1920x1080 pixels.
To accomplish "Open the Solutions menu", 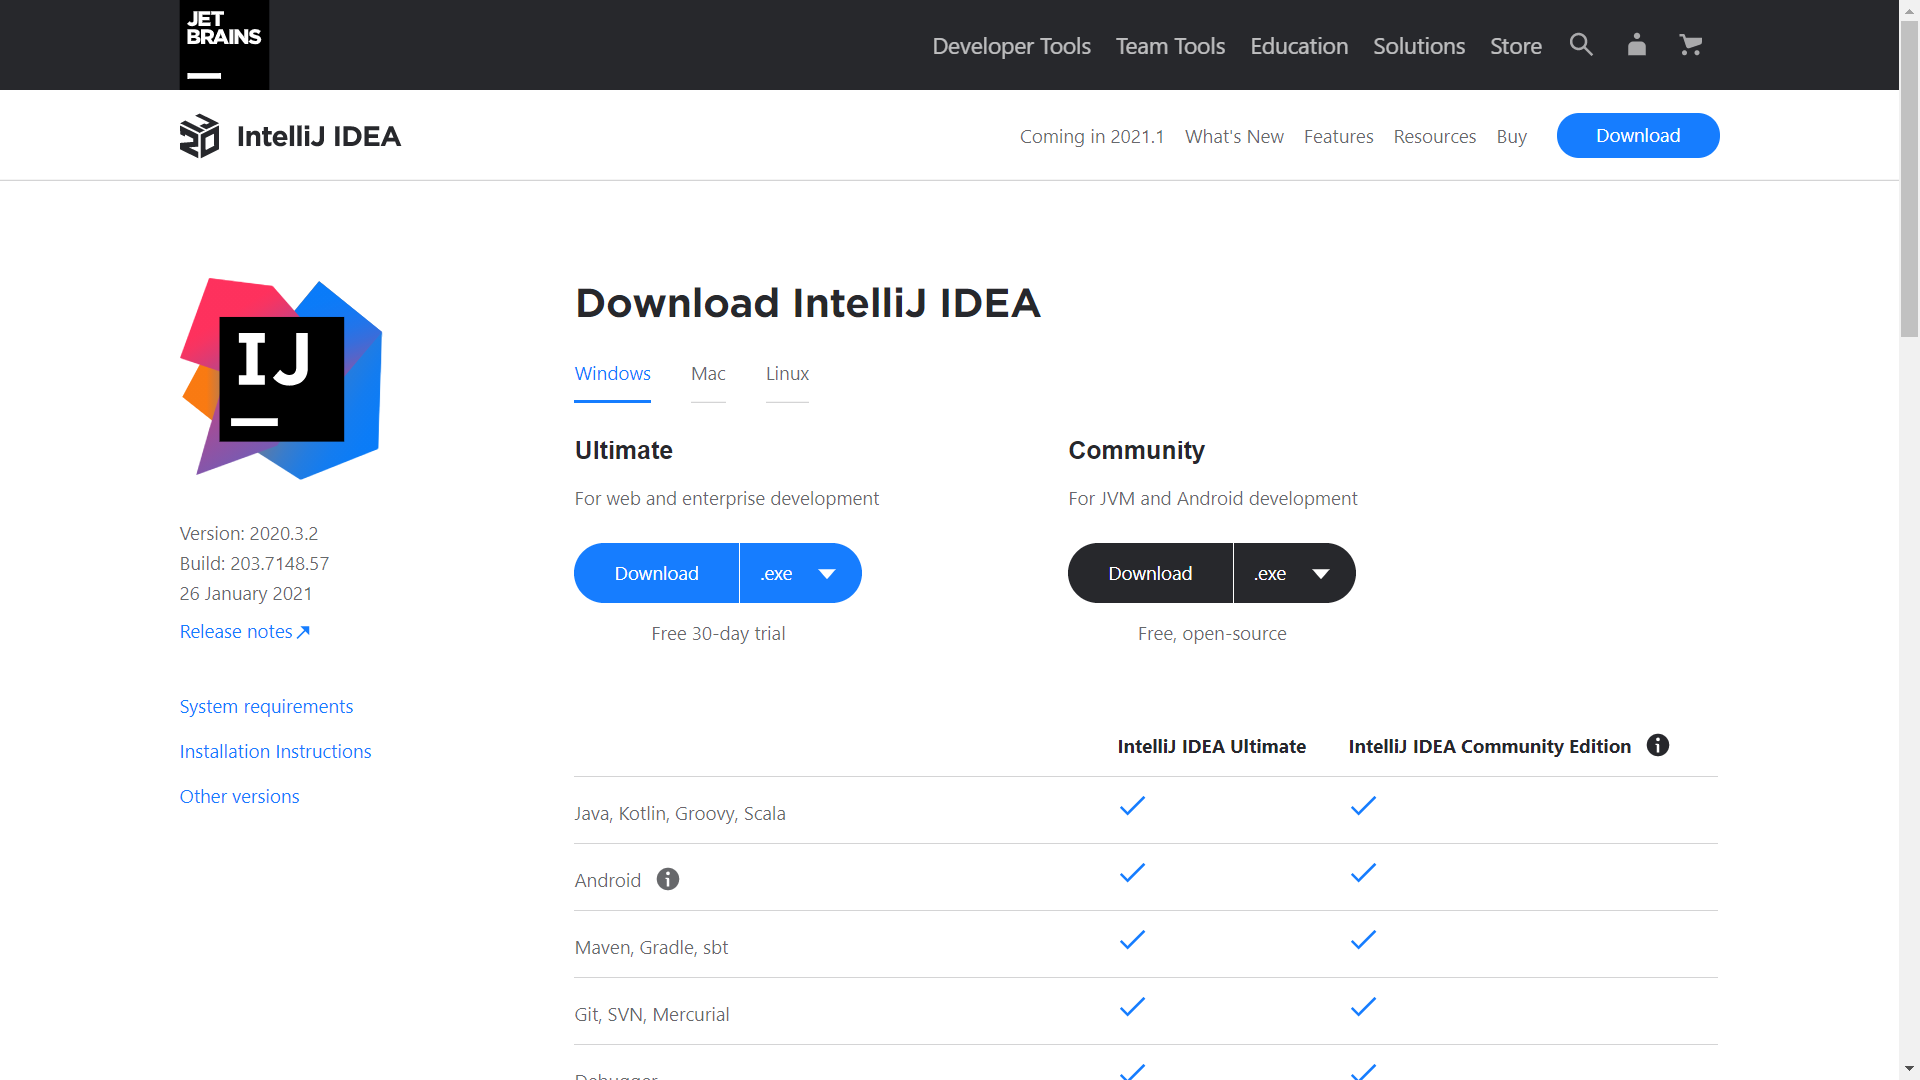I will pos(1418,46).
